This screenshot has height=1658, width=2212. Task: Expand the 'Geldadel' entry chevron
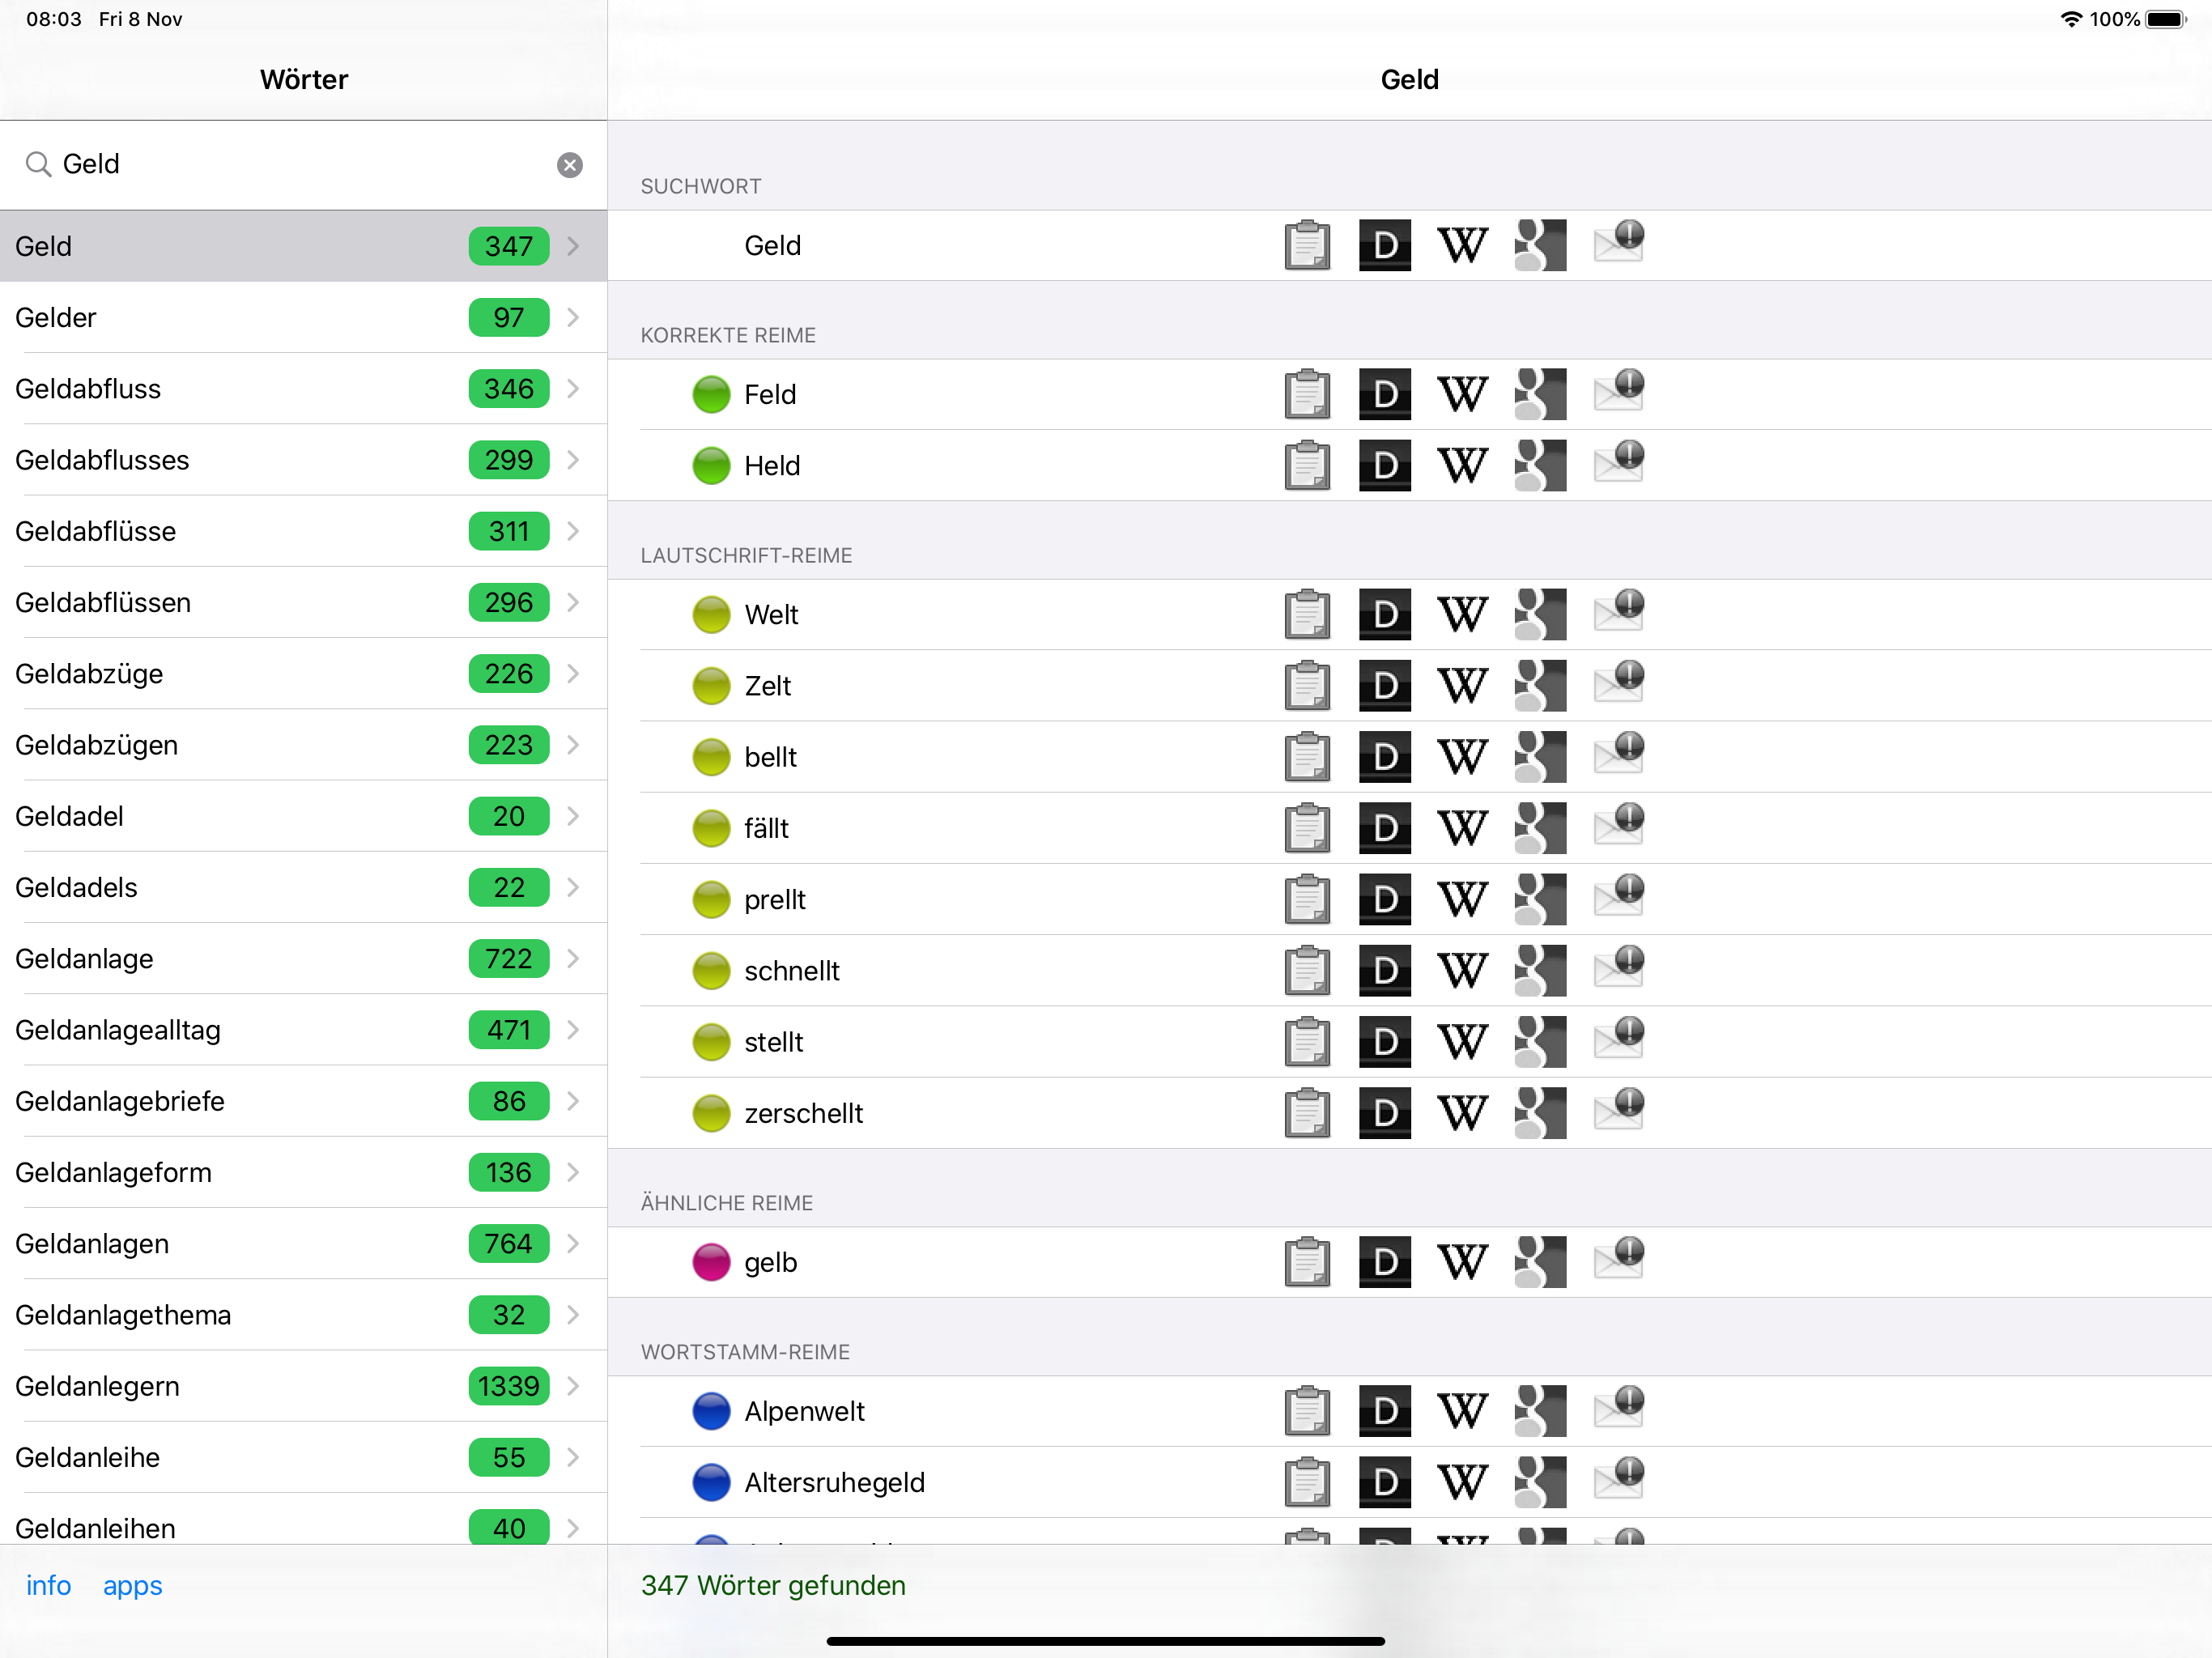tap(573, 816)
